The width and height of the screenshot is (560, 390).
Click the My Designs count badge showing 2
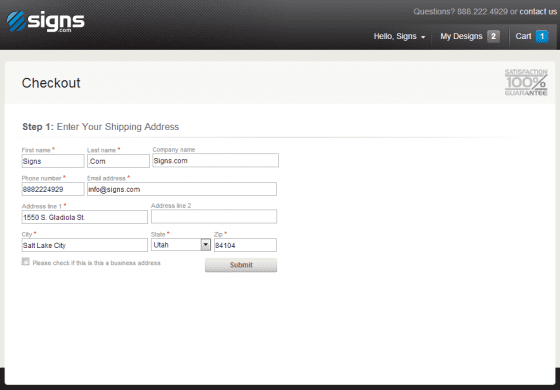click(493, 36)
